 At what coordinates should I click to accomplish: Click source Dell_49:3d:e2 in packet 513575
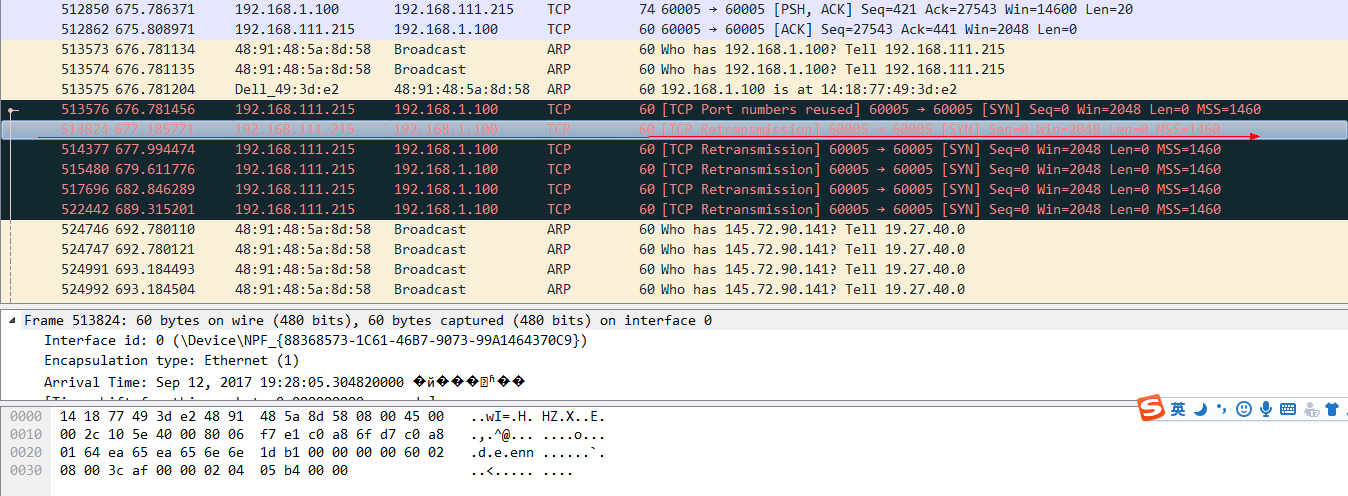(287, 89)
